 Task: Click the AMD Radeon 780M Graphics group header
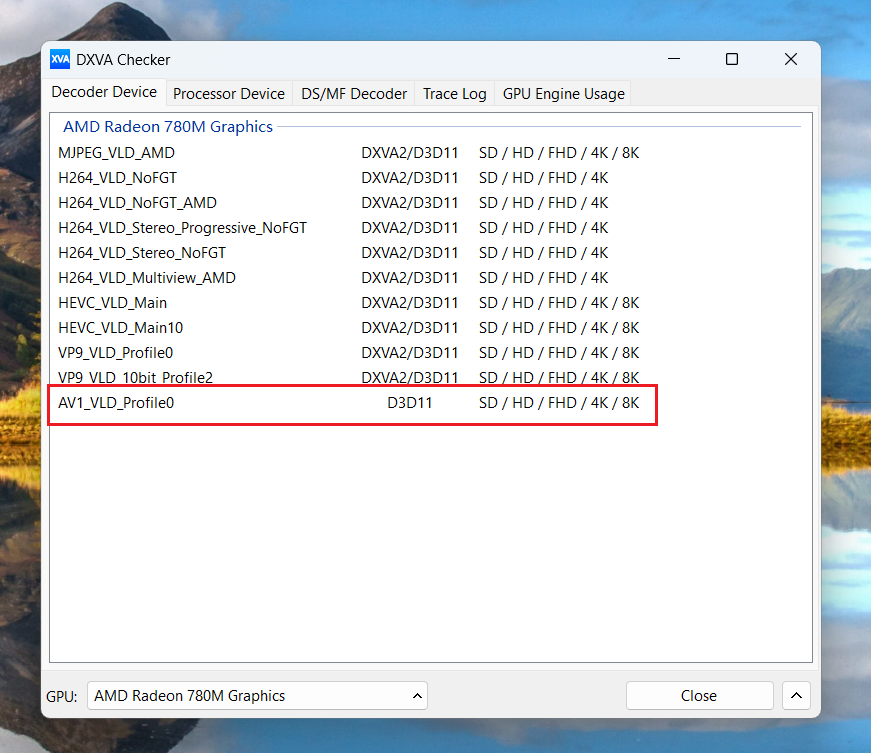(x=168, y=127)
